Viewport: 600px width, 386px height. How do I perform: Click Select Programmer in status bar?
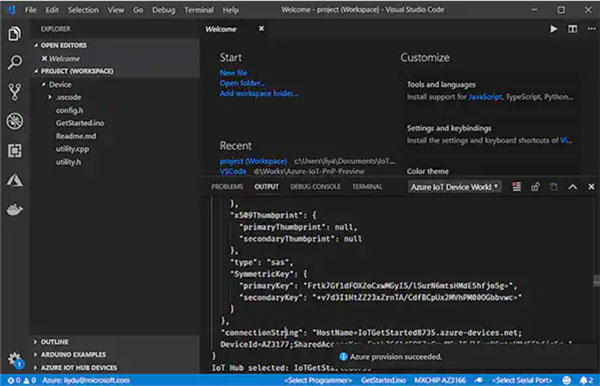pyautogui.click(x=318, y=380)
